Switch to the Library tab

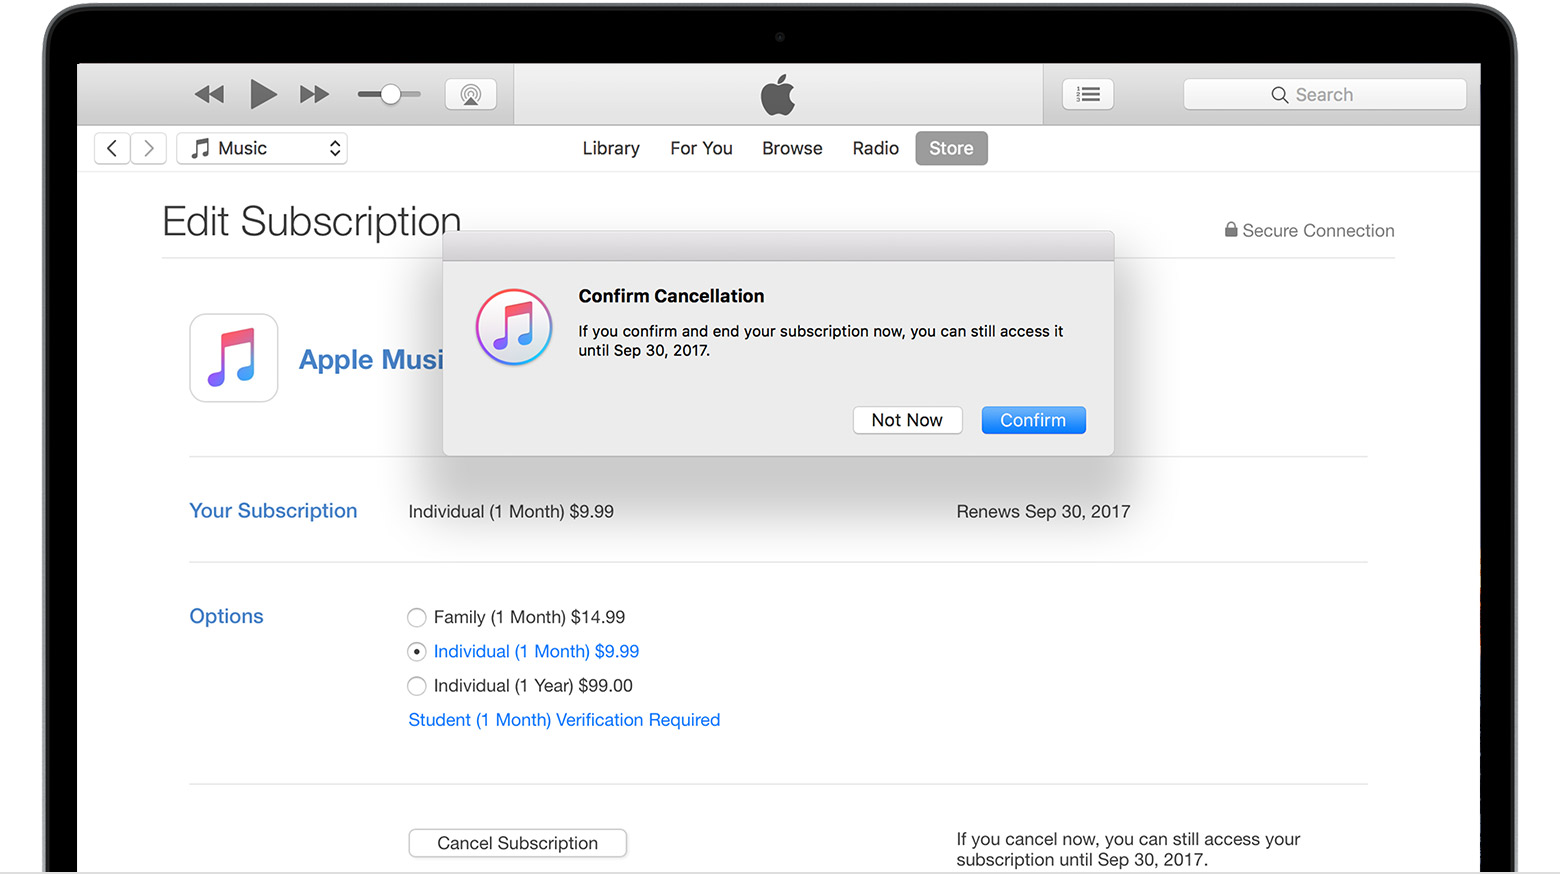[x=611, y=148]
